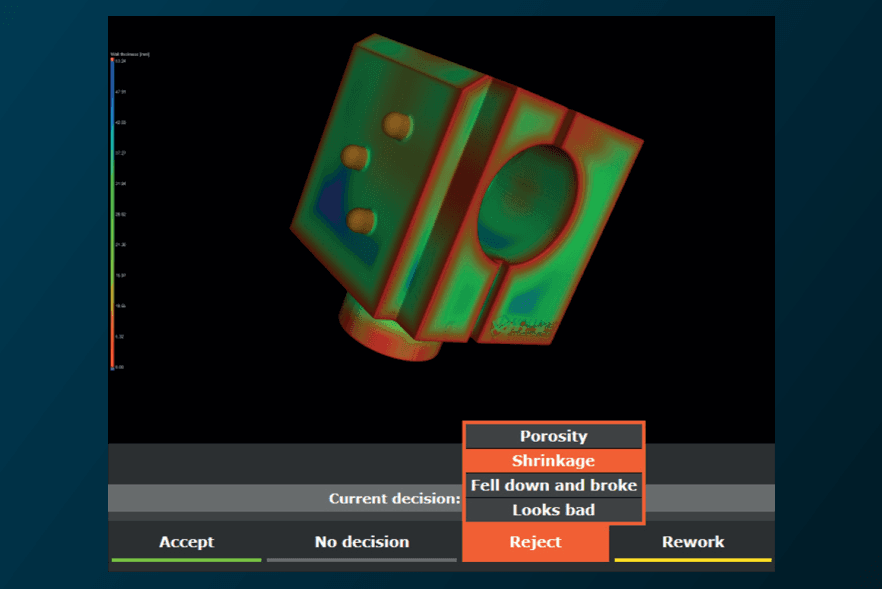Click the yellow underline below Rework
This screenshot has width=882, height=589.
tap(693, 560)
